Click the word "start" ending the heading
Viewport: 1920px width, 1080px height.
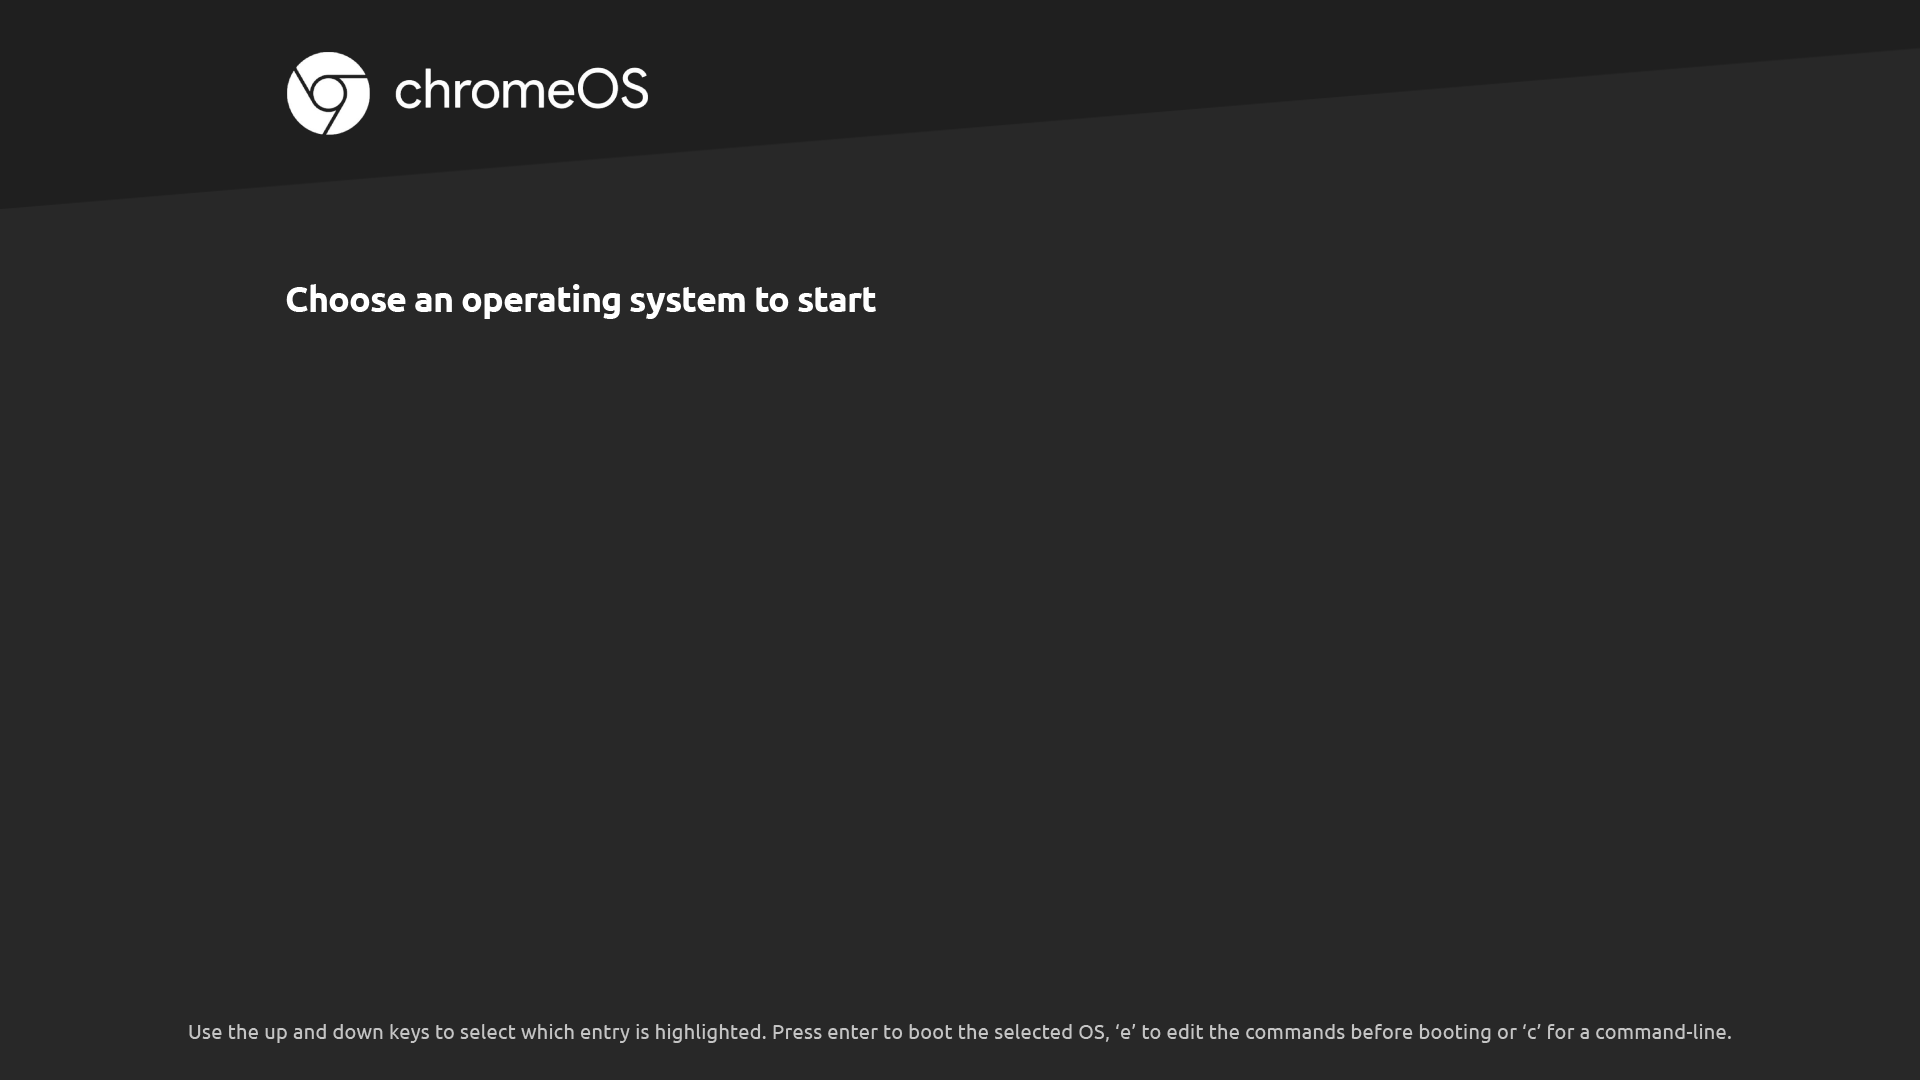pos(836,299)
